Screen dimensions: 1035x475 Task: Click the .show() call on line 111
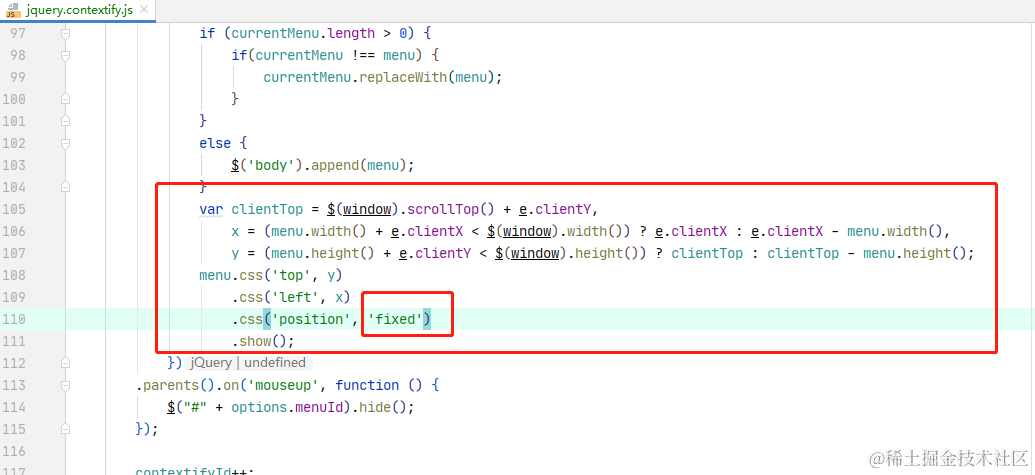click(263, 341)
